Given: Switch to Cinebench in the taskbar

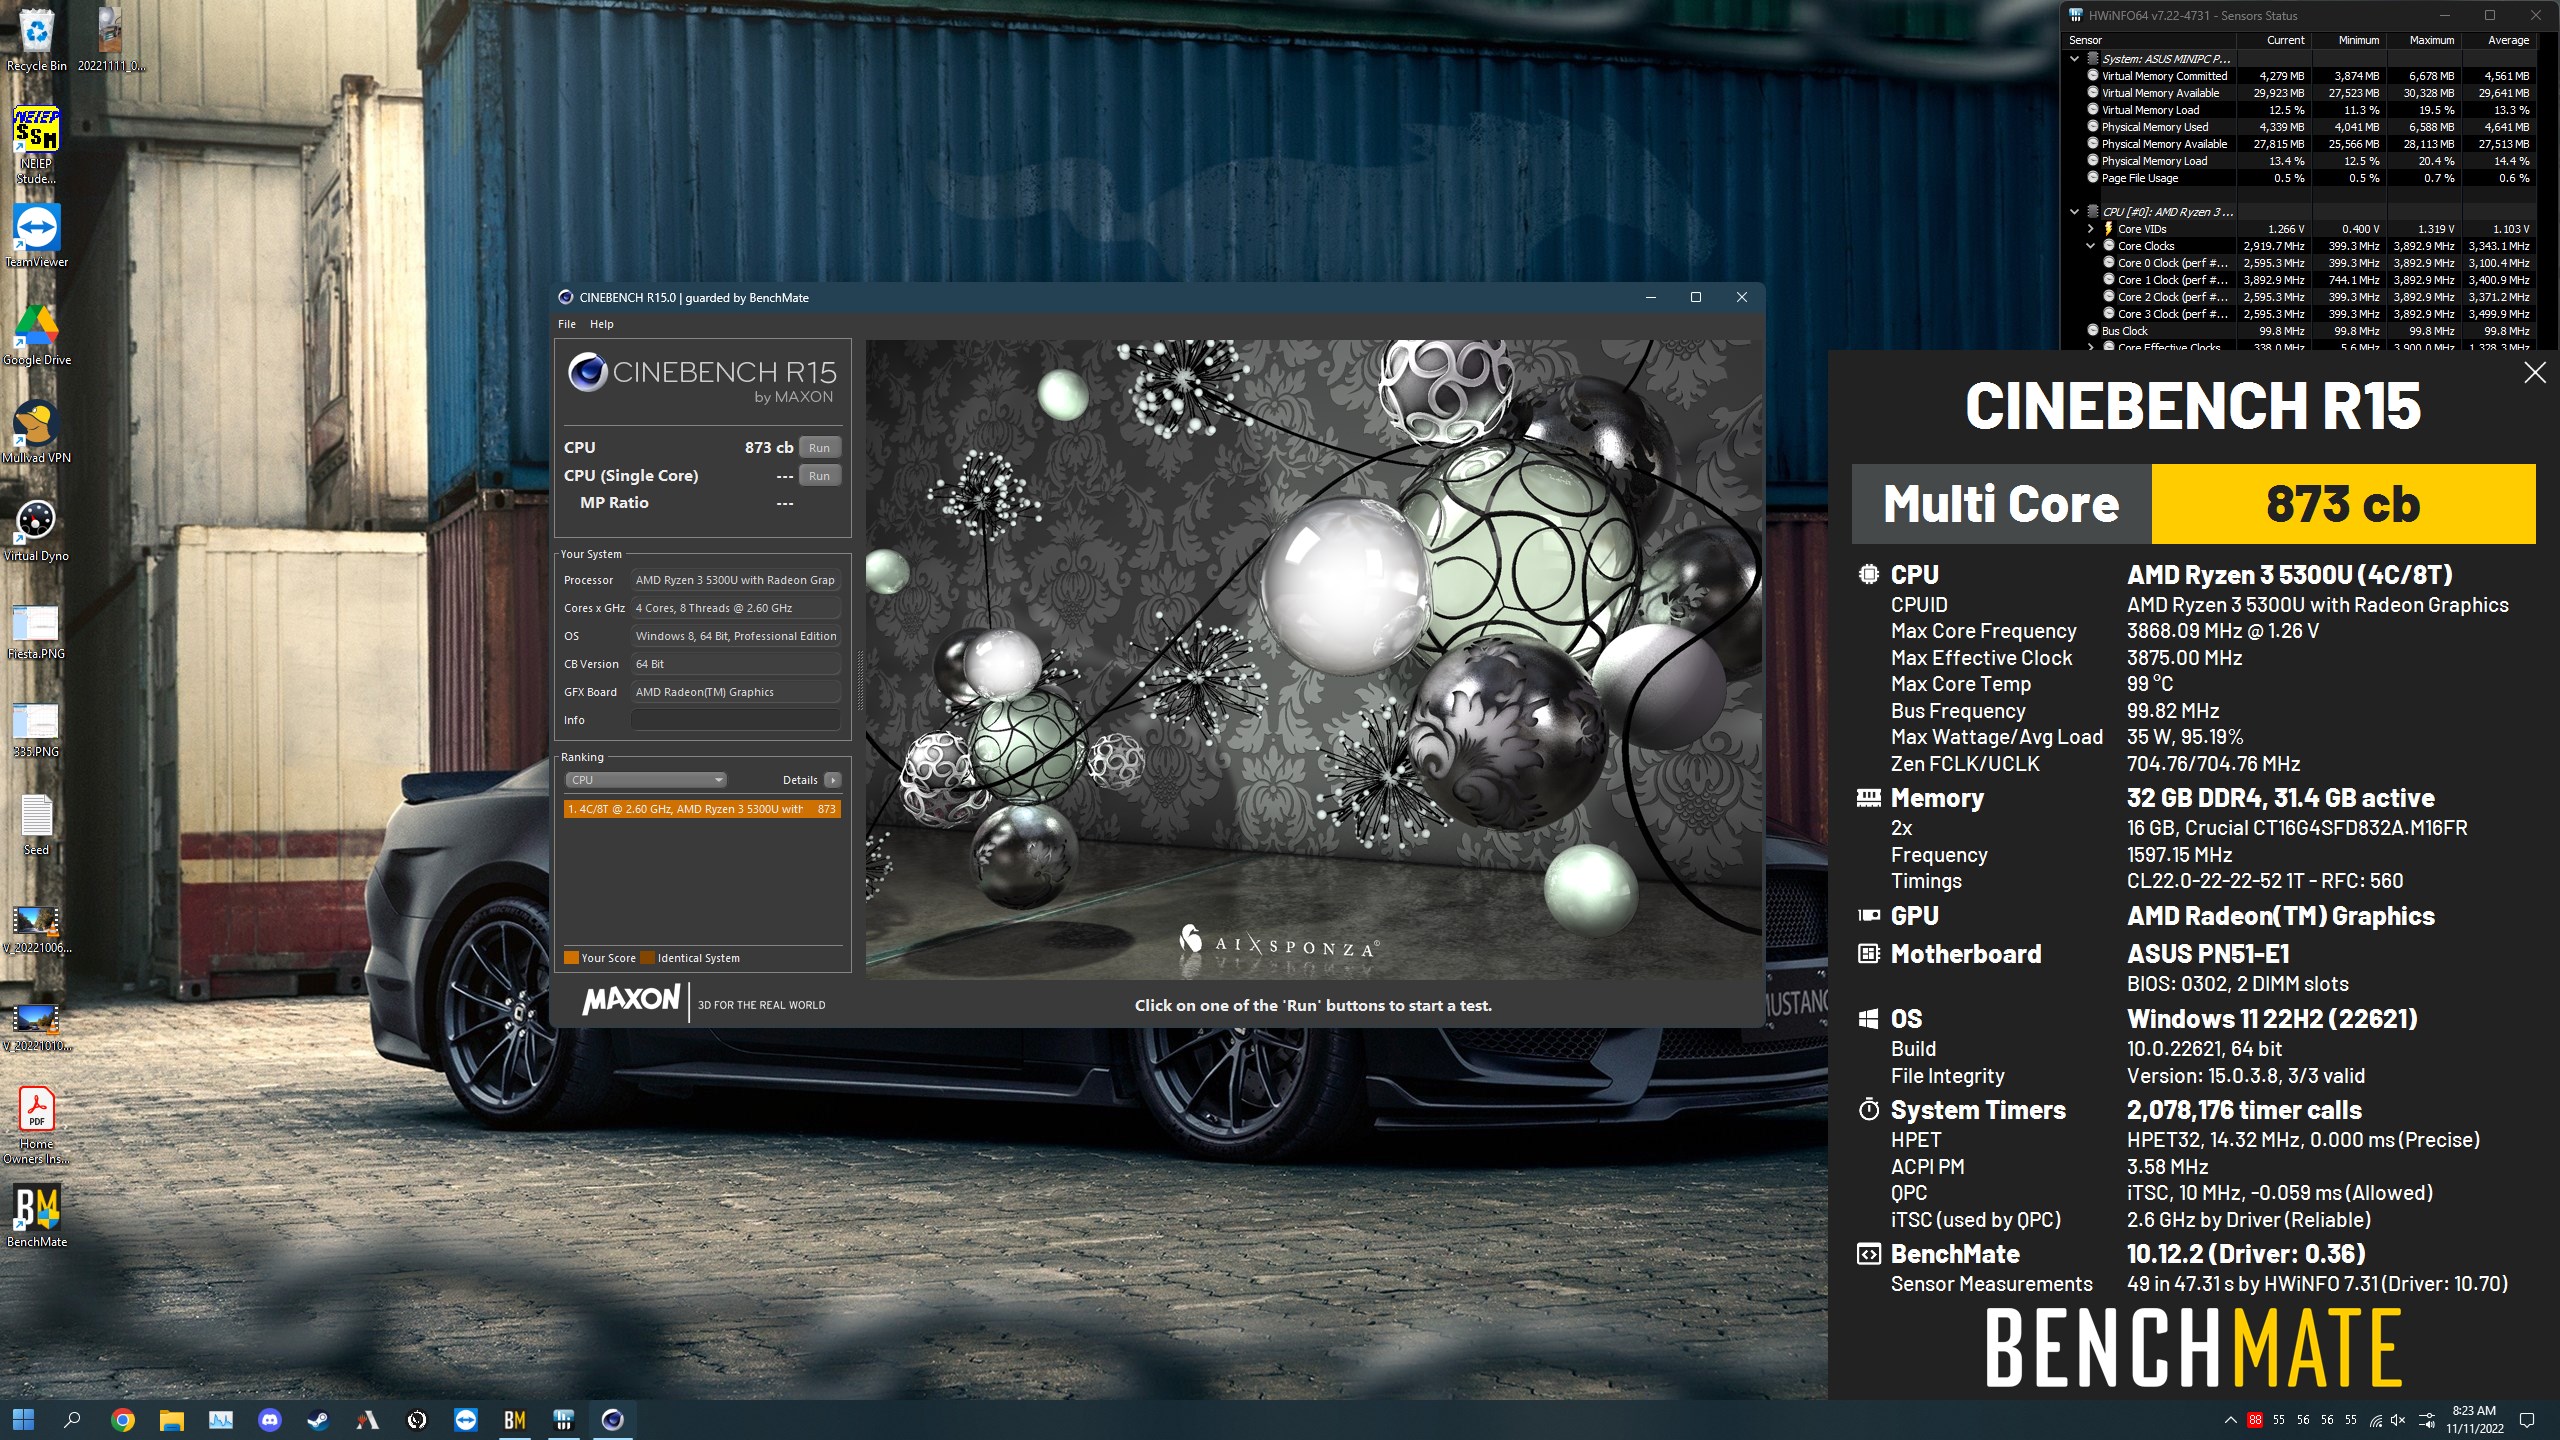Looking at the screenshot, I should point(613,1419).
